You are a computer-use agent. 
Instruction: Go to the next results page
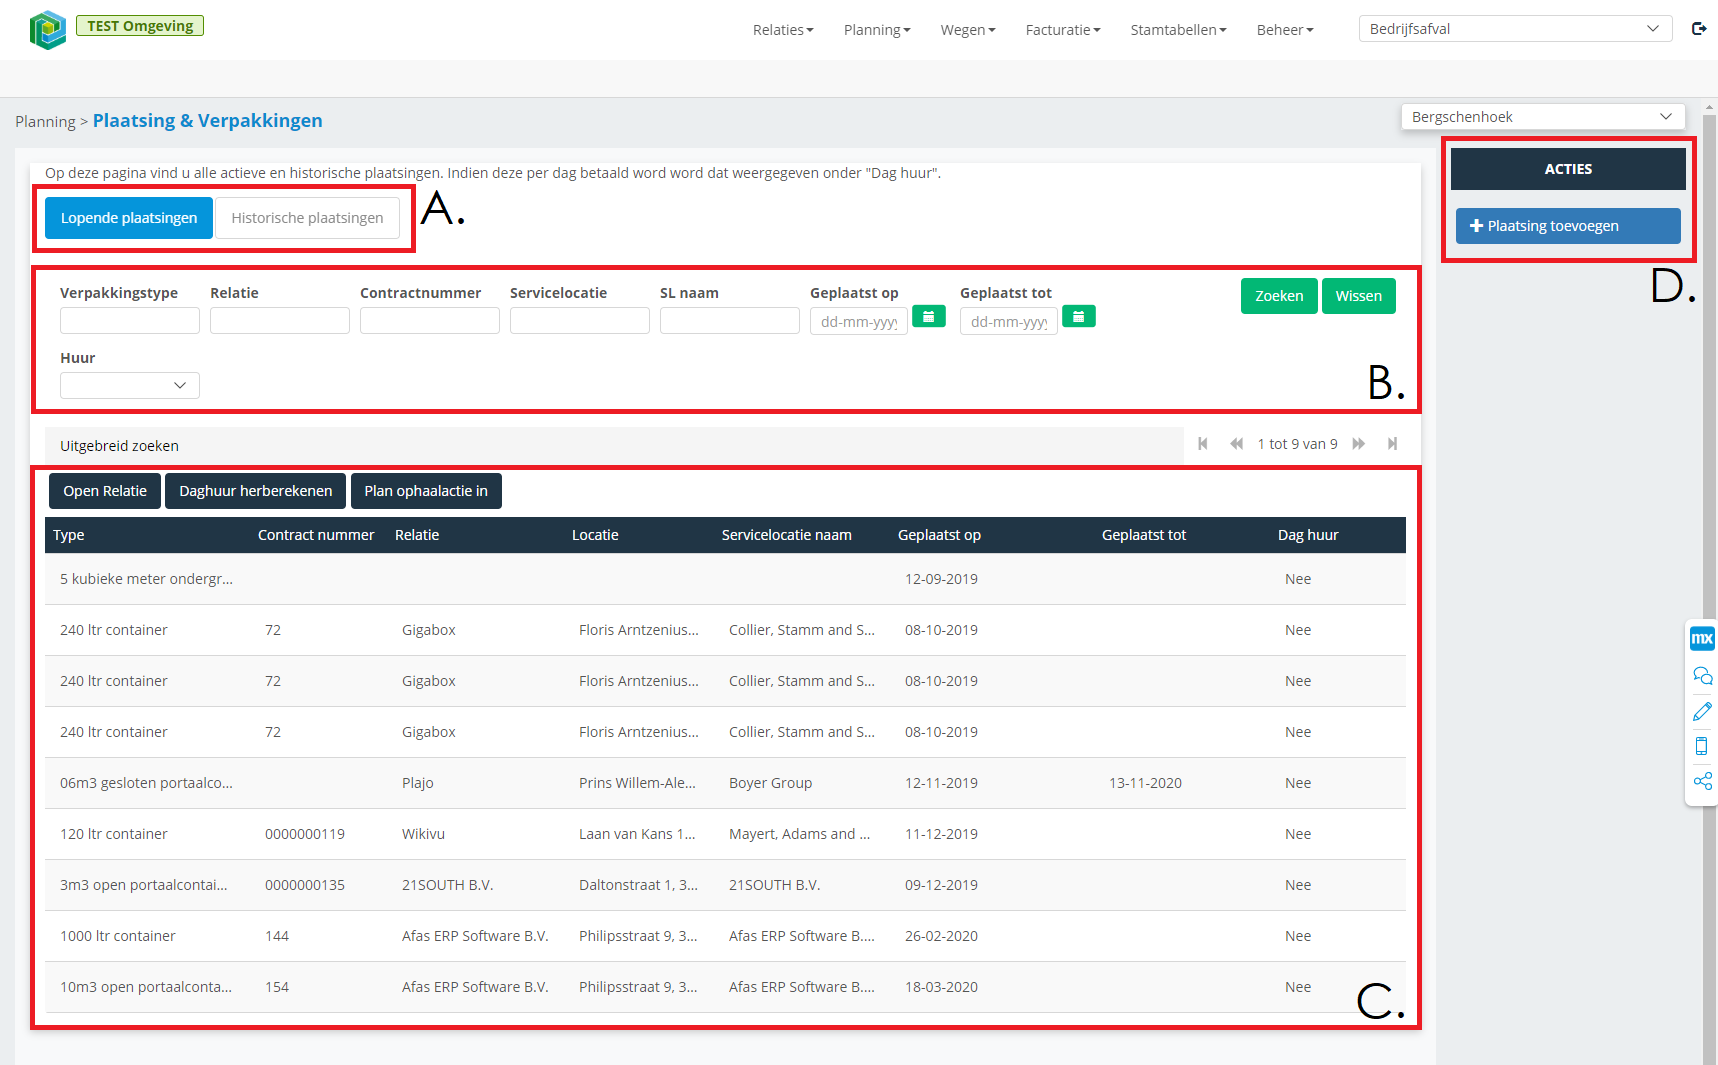(x=1359, y=444)
